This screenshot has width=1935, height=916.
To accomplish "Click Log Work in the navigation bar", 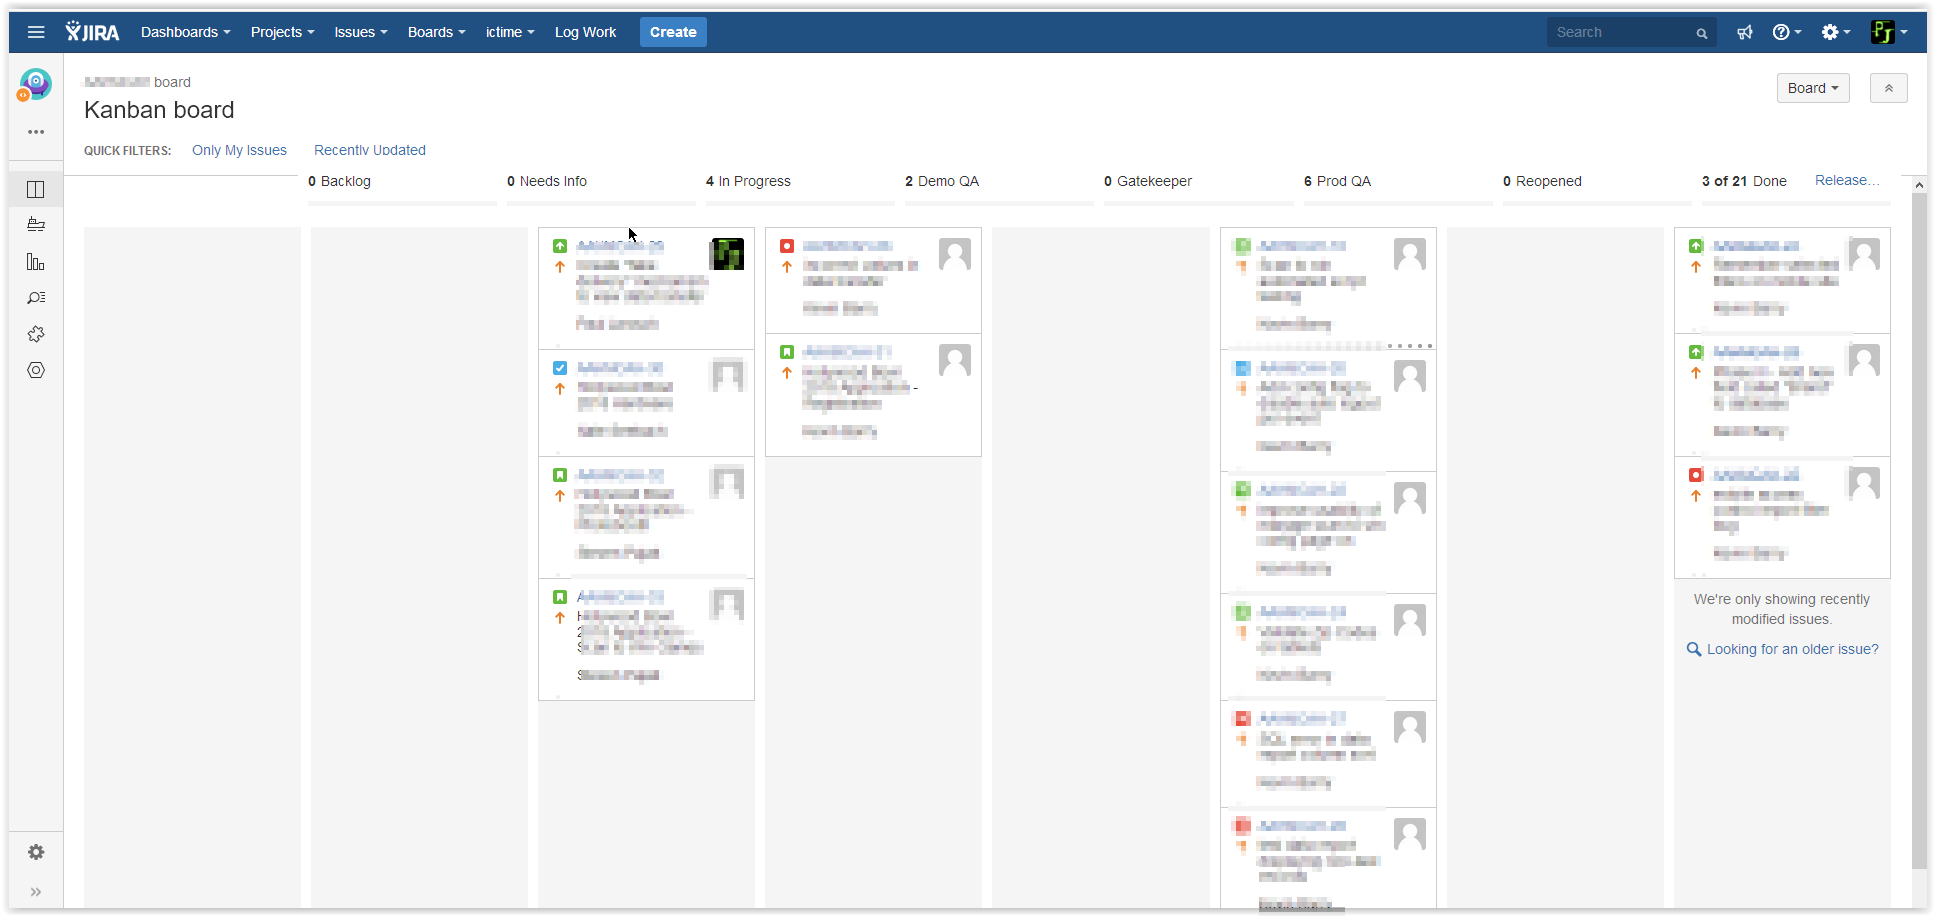I will pos(586,32).
